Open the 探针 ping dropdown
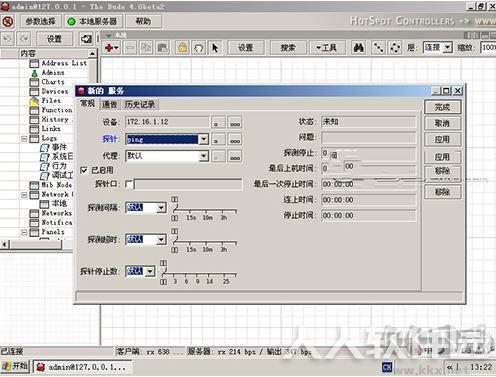This screenshot has height=377, width=496. tap(204, 139)
